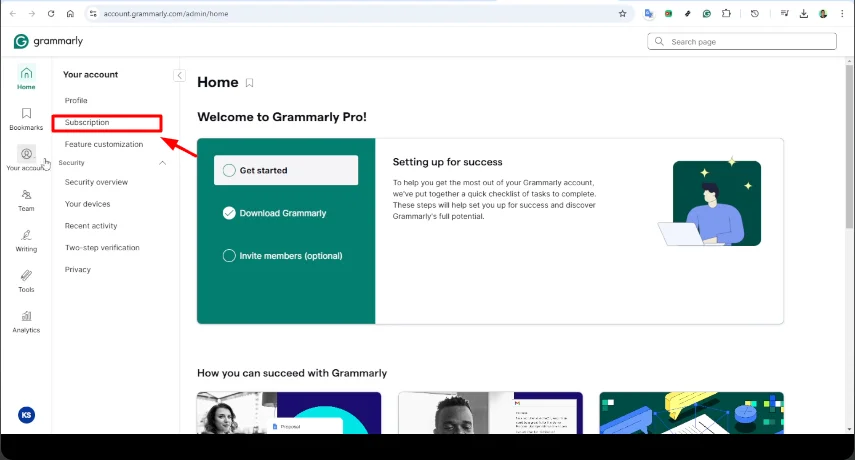The width and height of the screenshot is (855, 460).
Task: Select the Get started checklist step
Action: [x=286, y=170]
